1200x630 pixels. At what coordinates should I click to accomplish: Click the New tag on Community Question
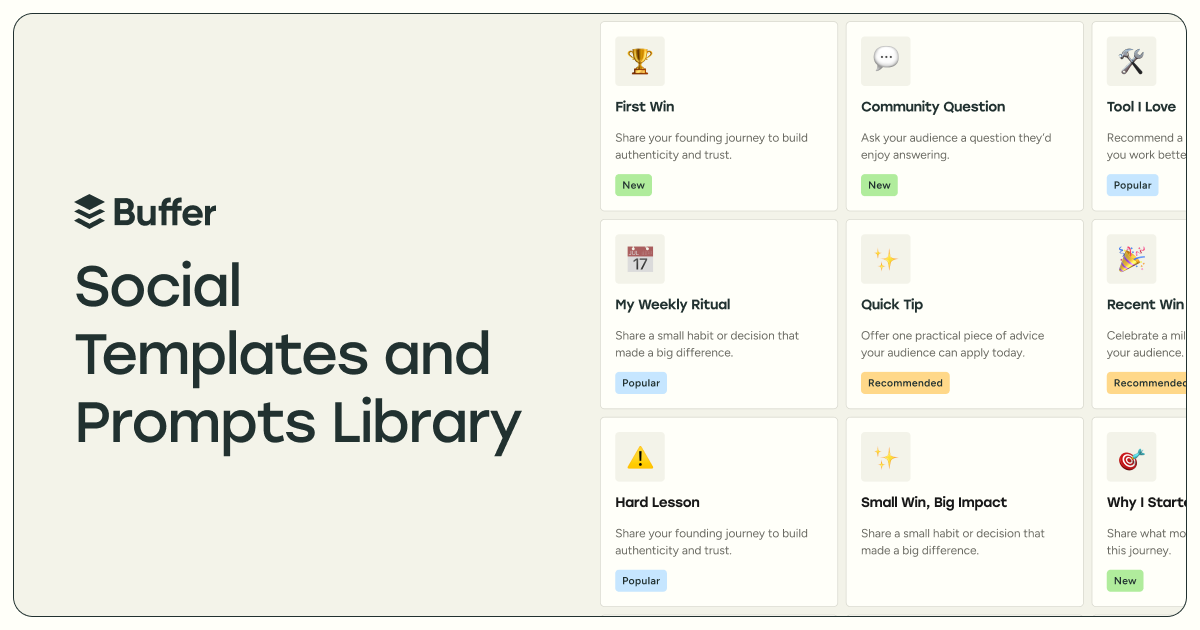pyautogui.click(x=879, y=185)
